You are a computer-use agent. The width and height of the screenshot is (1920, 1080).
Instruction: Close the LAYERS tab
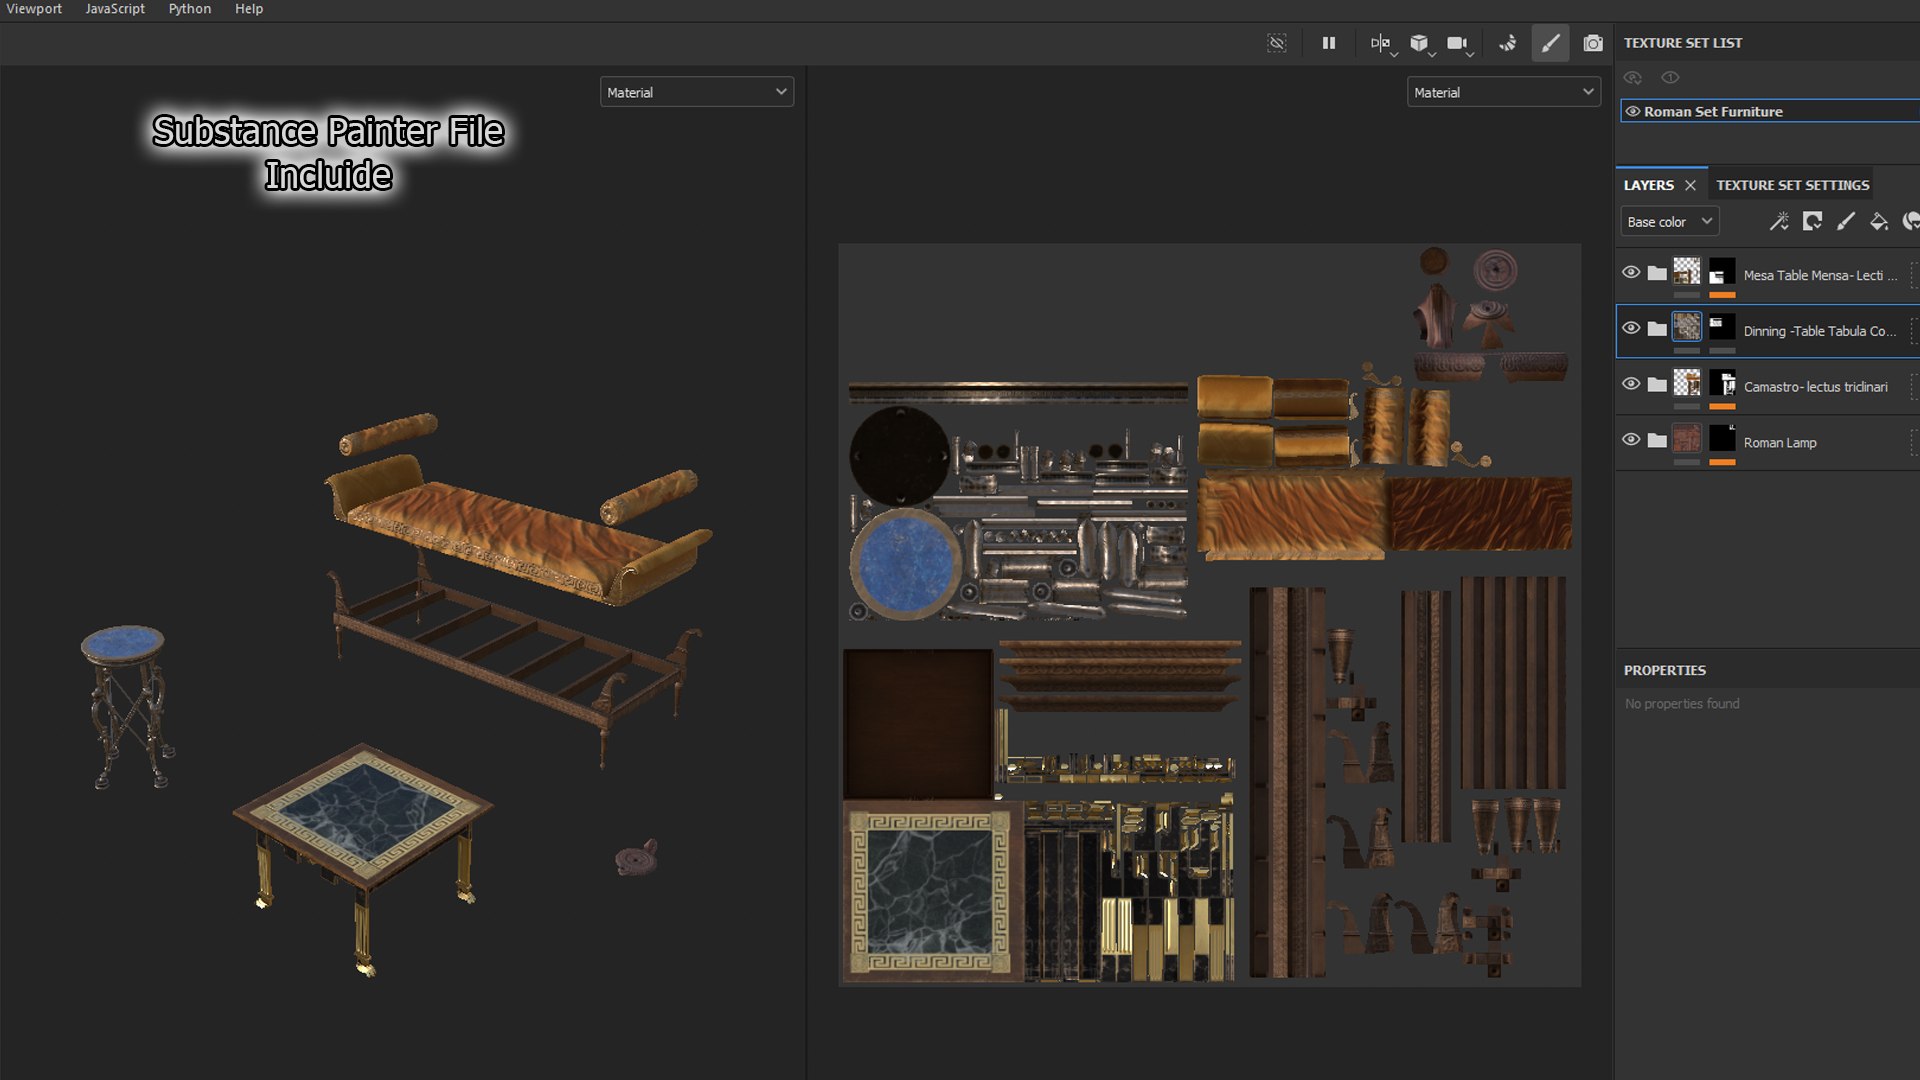pyautogui.click(x=1690, y=185)
